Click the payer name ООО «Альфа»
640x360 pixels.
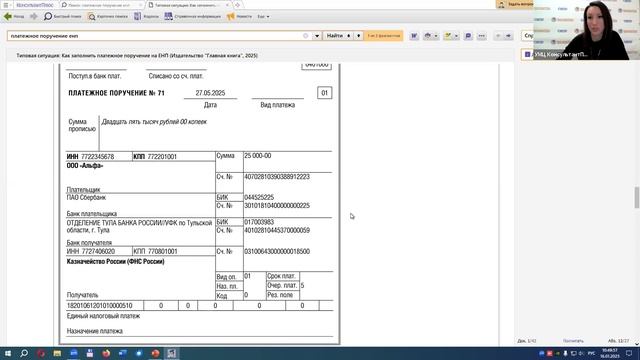tap(85, 166)
